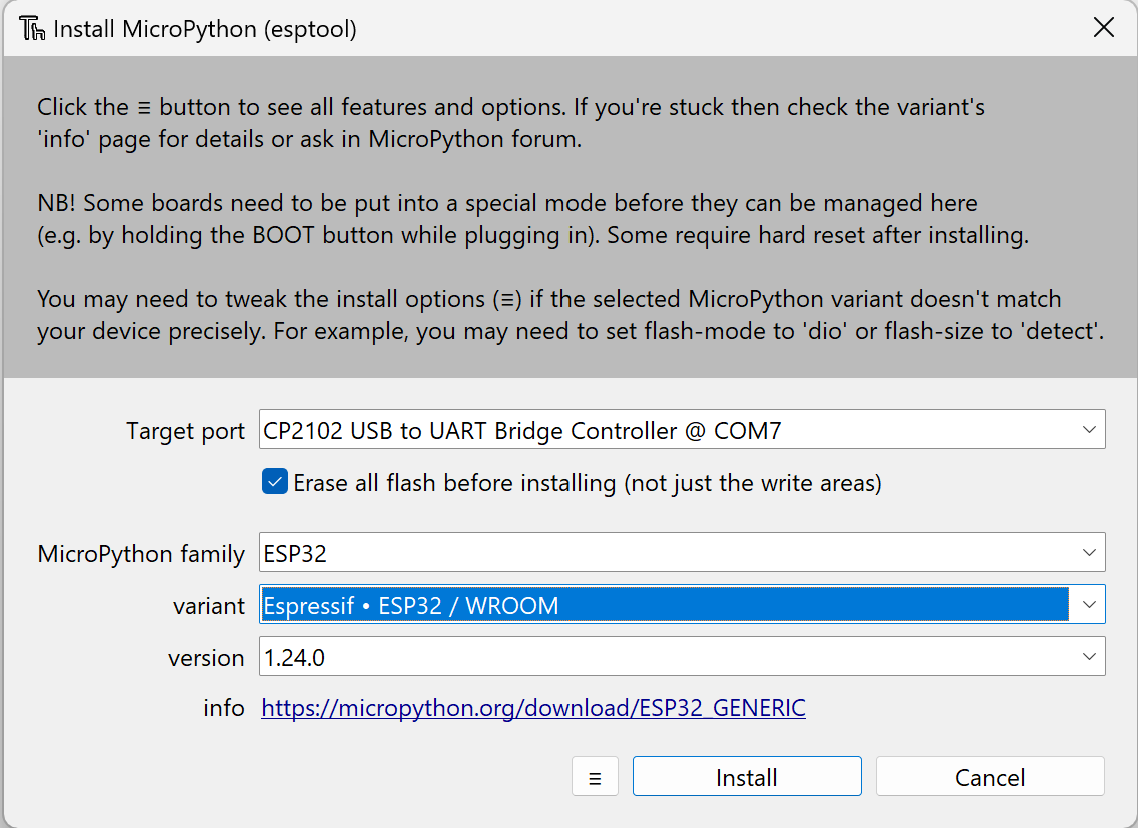The height and width of the screenshot is (828, 1138).
Task: Click the 'variant' label
Action: pyautogui.click(x=209, y=606)
